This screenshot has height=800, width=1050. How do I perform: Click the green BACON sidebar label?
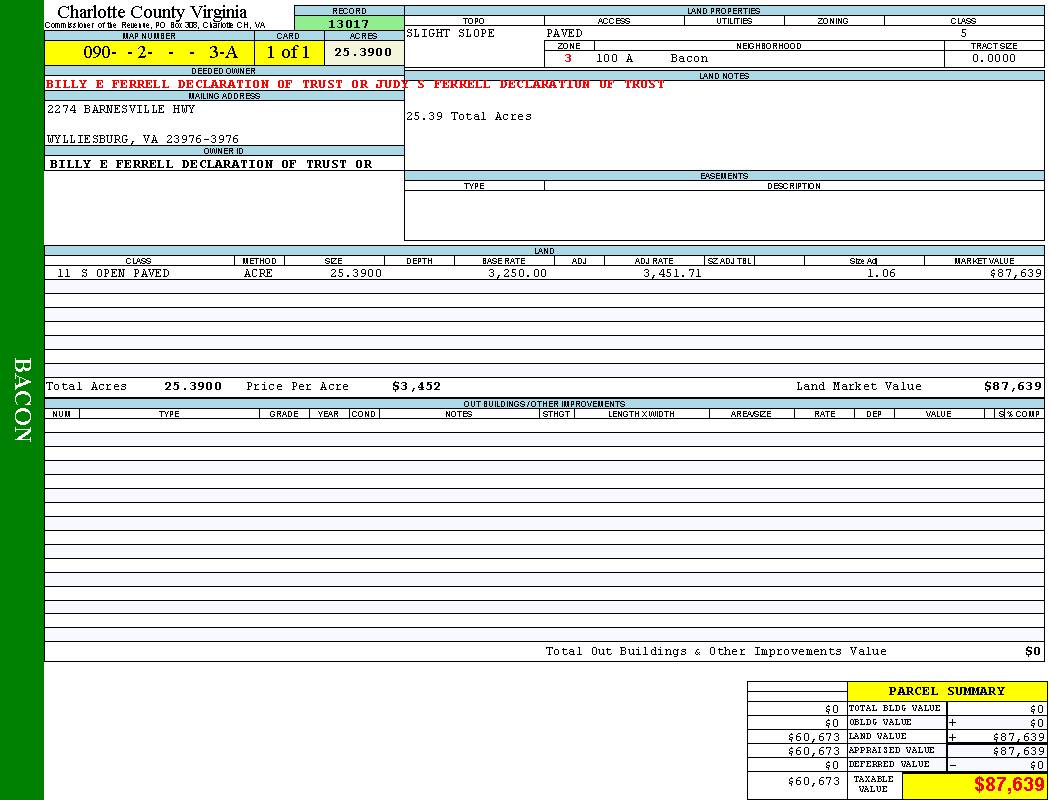(22, 400)
